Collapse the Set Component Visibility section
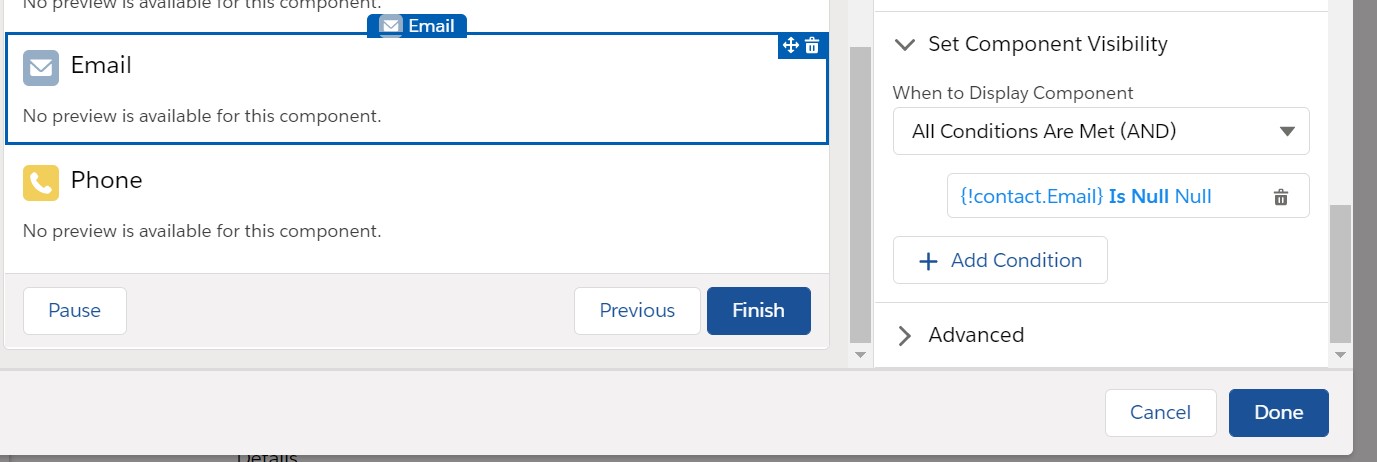 pos(905,44)
